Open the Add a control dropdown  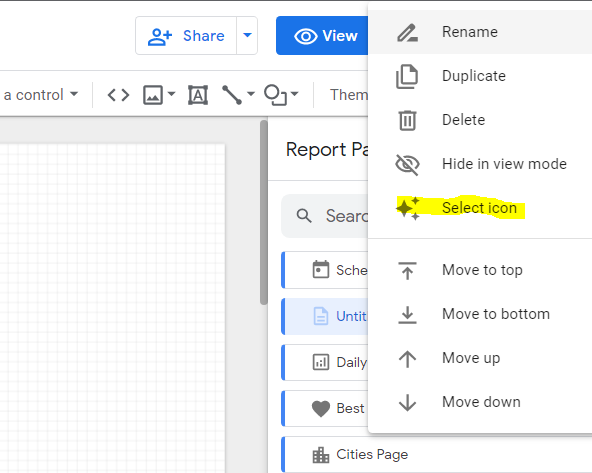coord(41,95)
